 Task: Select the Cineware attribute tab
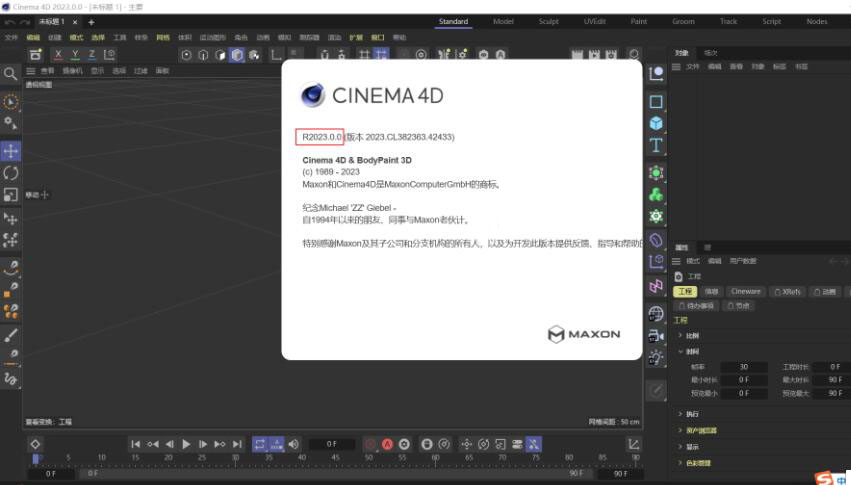(x=746, y=292)
